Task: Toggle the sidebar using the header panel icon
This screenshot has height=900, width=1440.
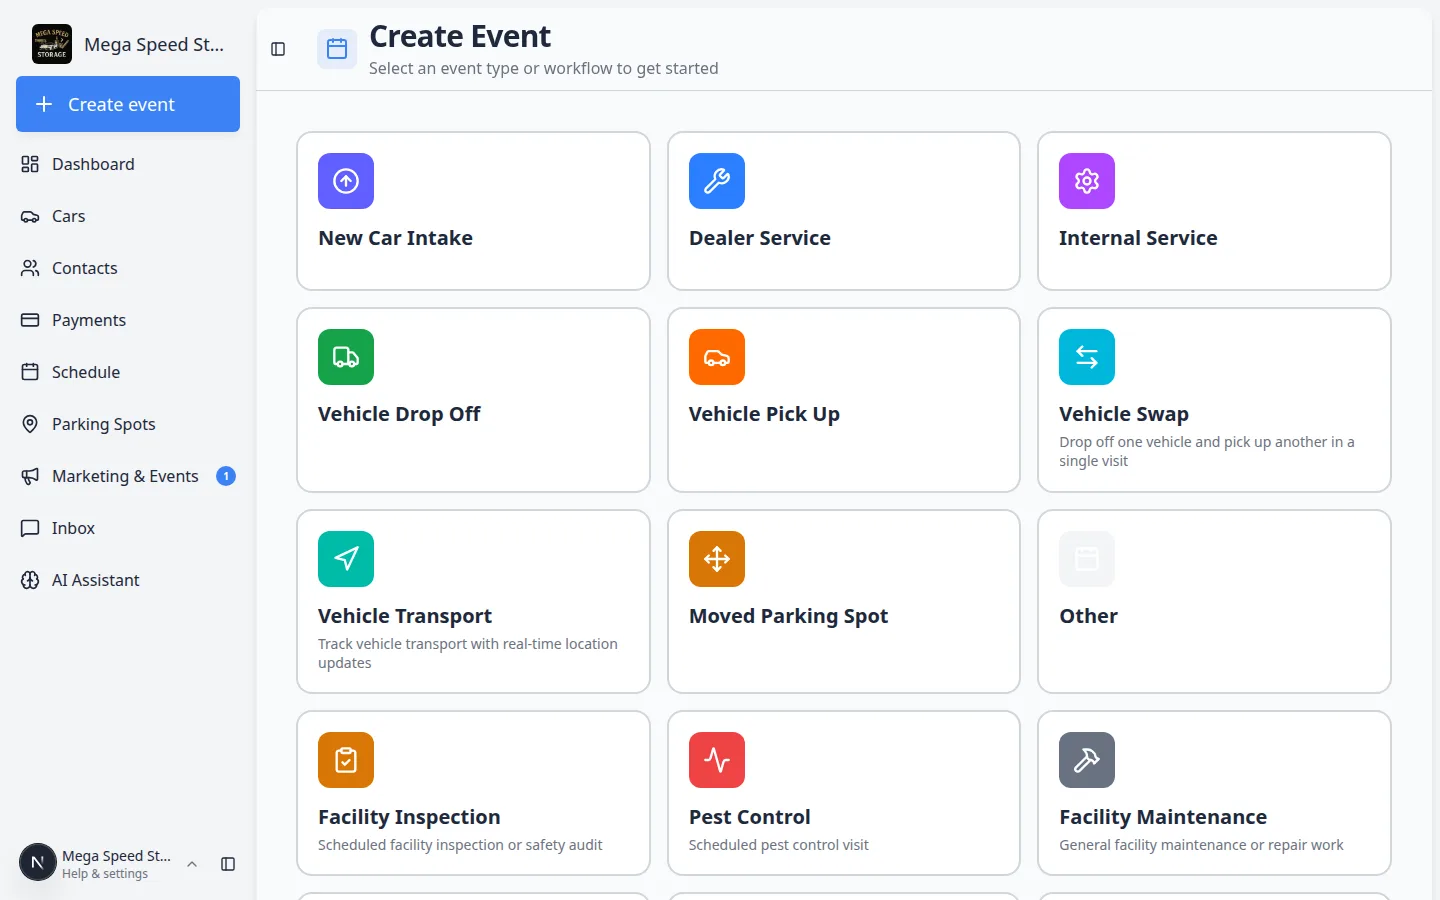Action: coord(278,49)
